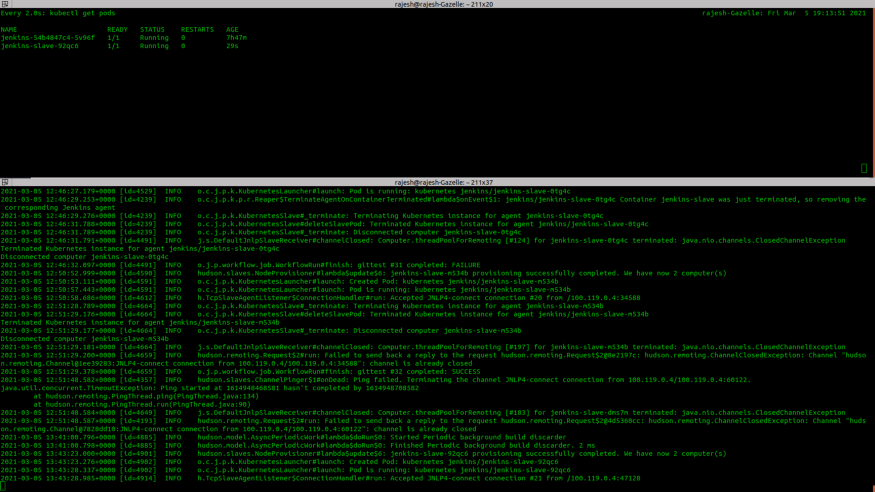Click log timestamp '13:41:00.796+0000'
The width and height of the screenshot is (875, 492).
pyautogui.click(x=79, y=437)
